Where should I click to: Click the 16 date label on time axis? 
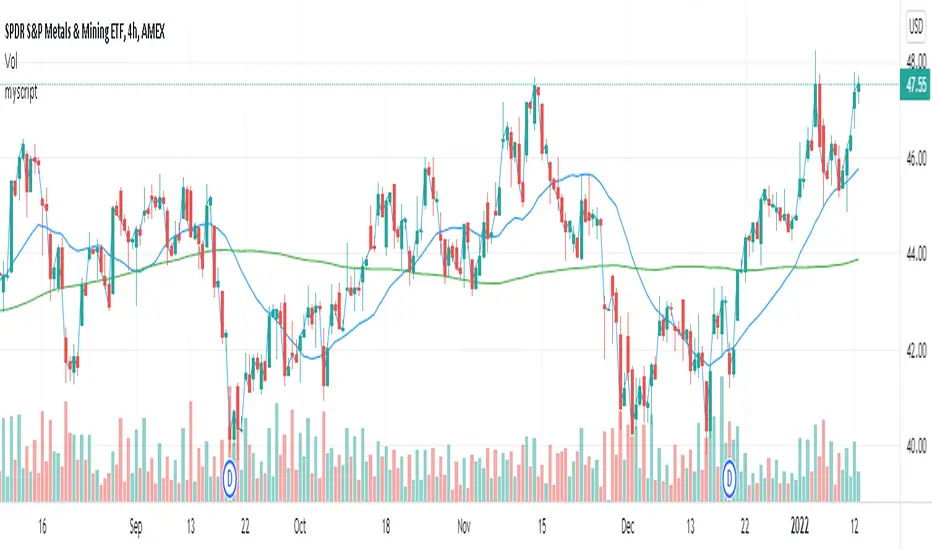pos(42,527)
